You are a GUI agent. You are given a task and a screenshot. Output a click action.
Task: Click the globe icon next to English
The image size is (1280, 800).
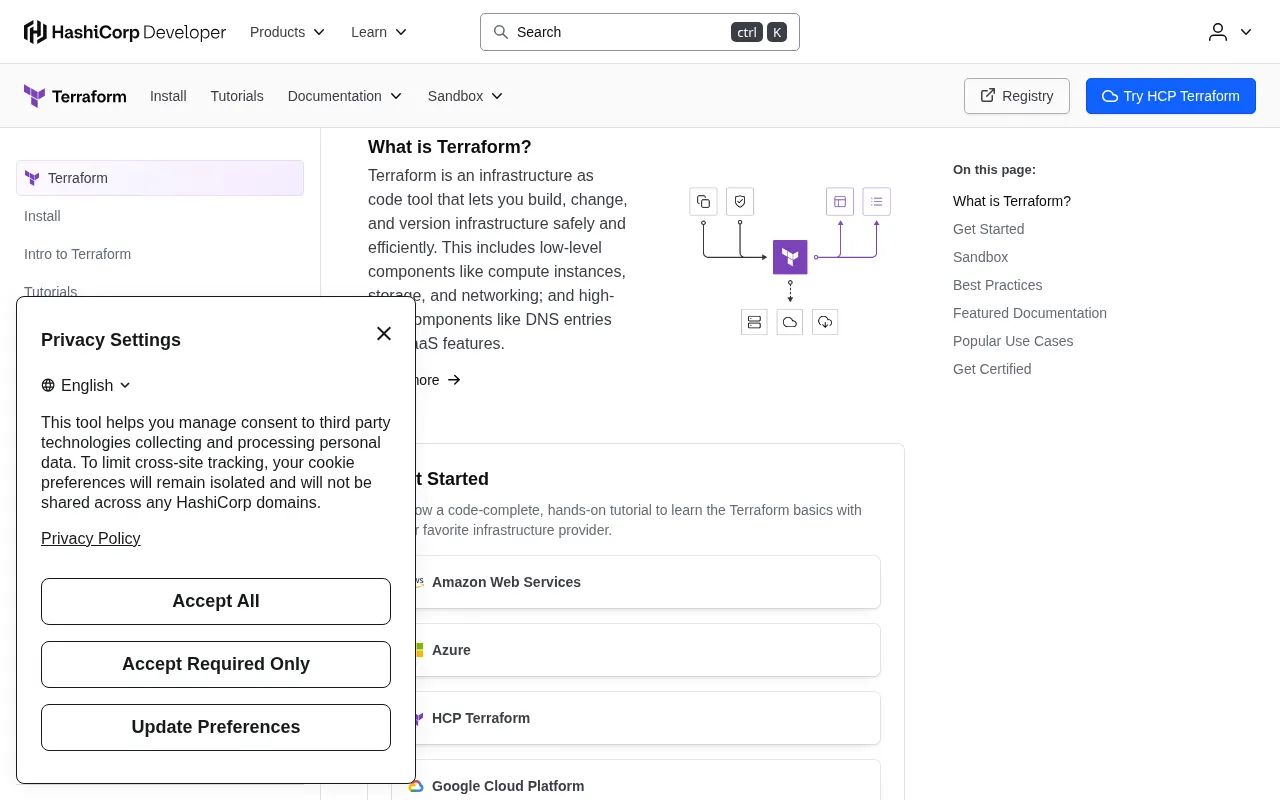point(48,385)
